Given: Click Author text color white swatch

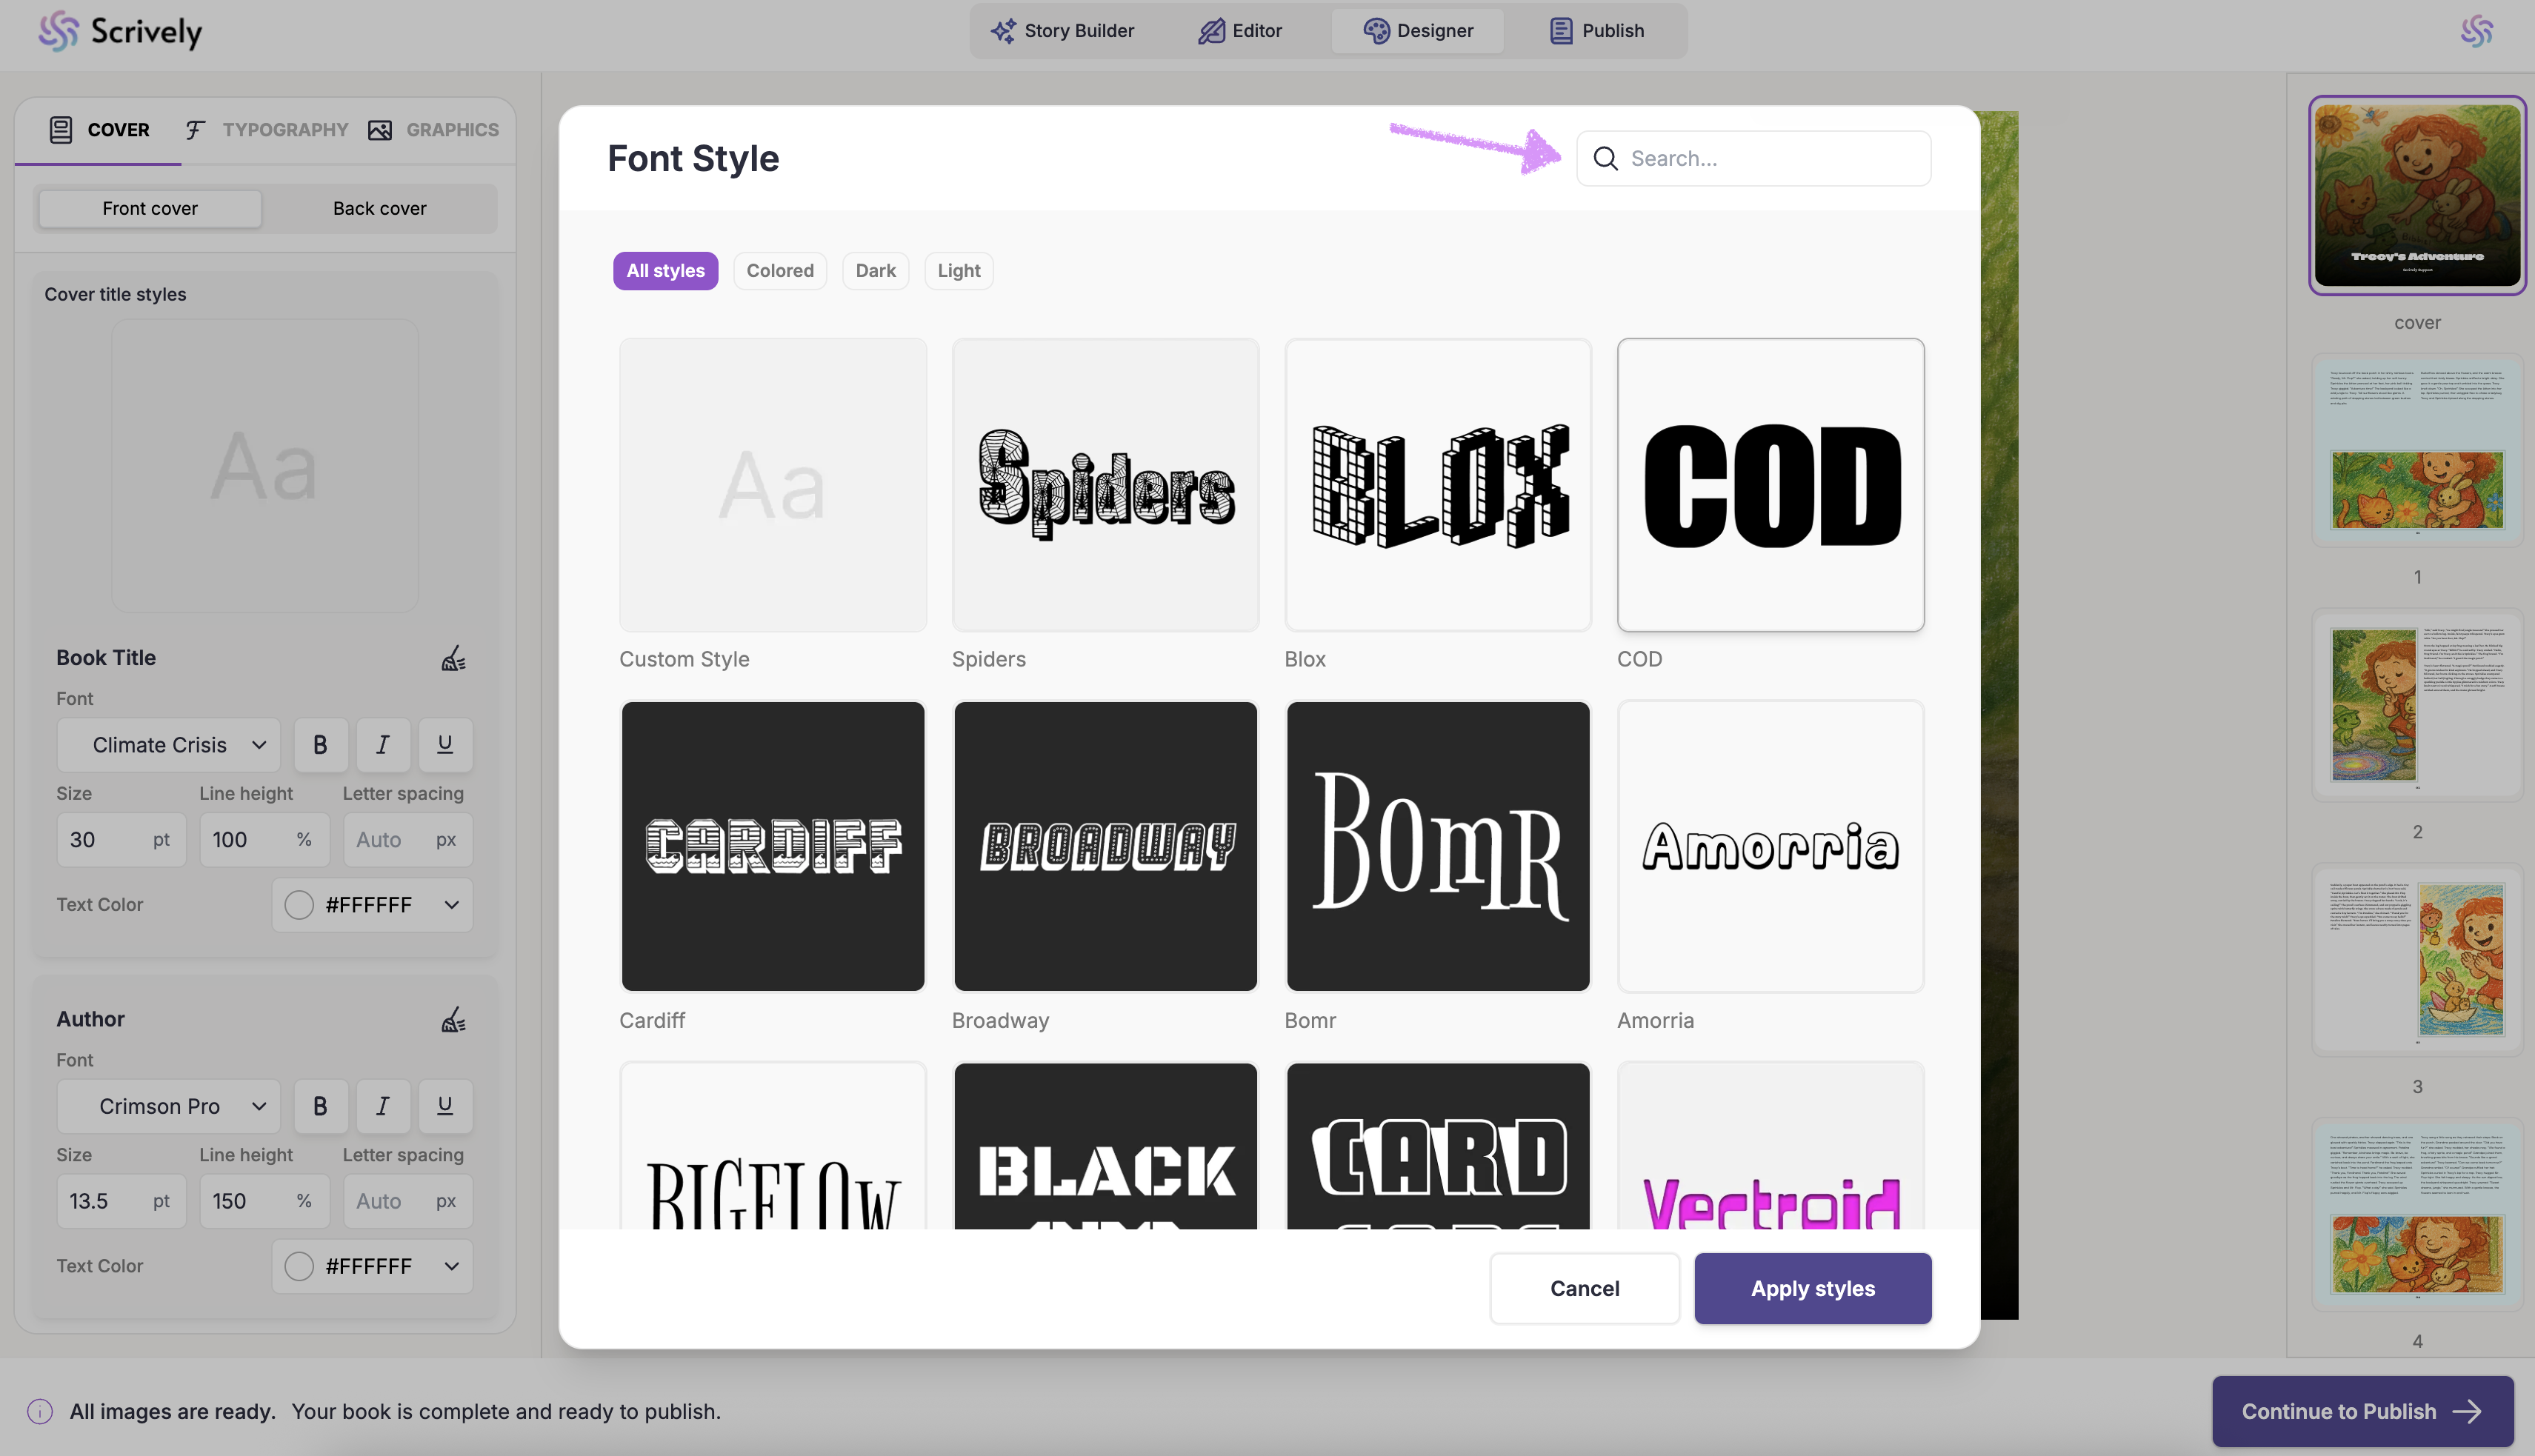Looking at the screenshot, I should (299, 1266).
